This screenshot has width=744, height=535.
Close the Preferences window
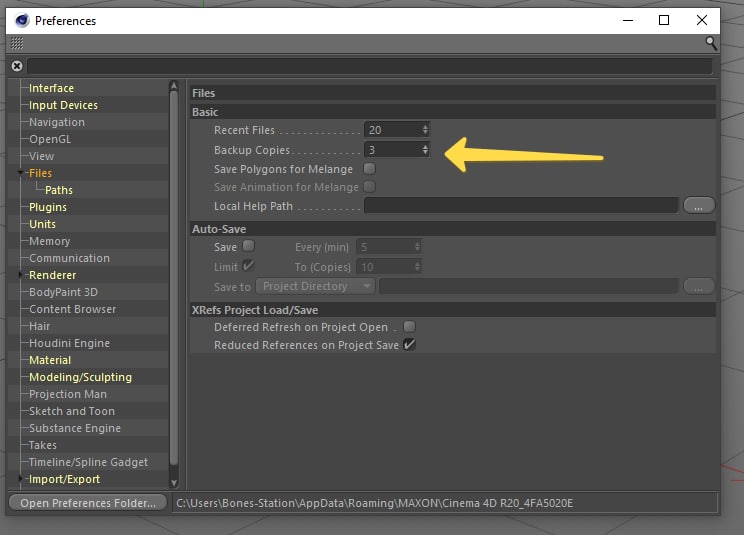coord(702,20)
